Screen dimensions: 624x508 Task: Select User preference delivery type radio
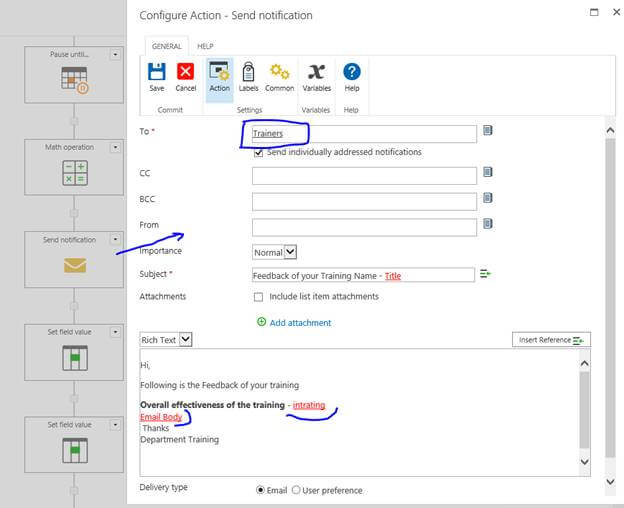pos(296,490)
